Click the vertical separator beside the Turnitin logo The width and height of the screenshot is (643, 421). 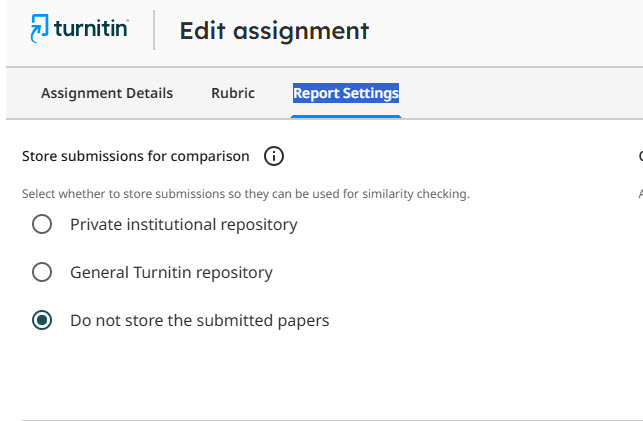[154, 30]
